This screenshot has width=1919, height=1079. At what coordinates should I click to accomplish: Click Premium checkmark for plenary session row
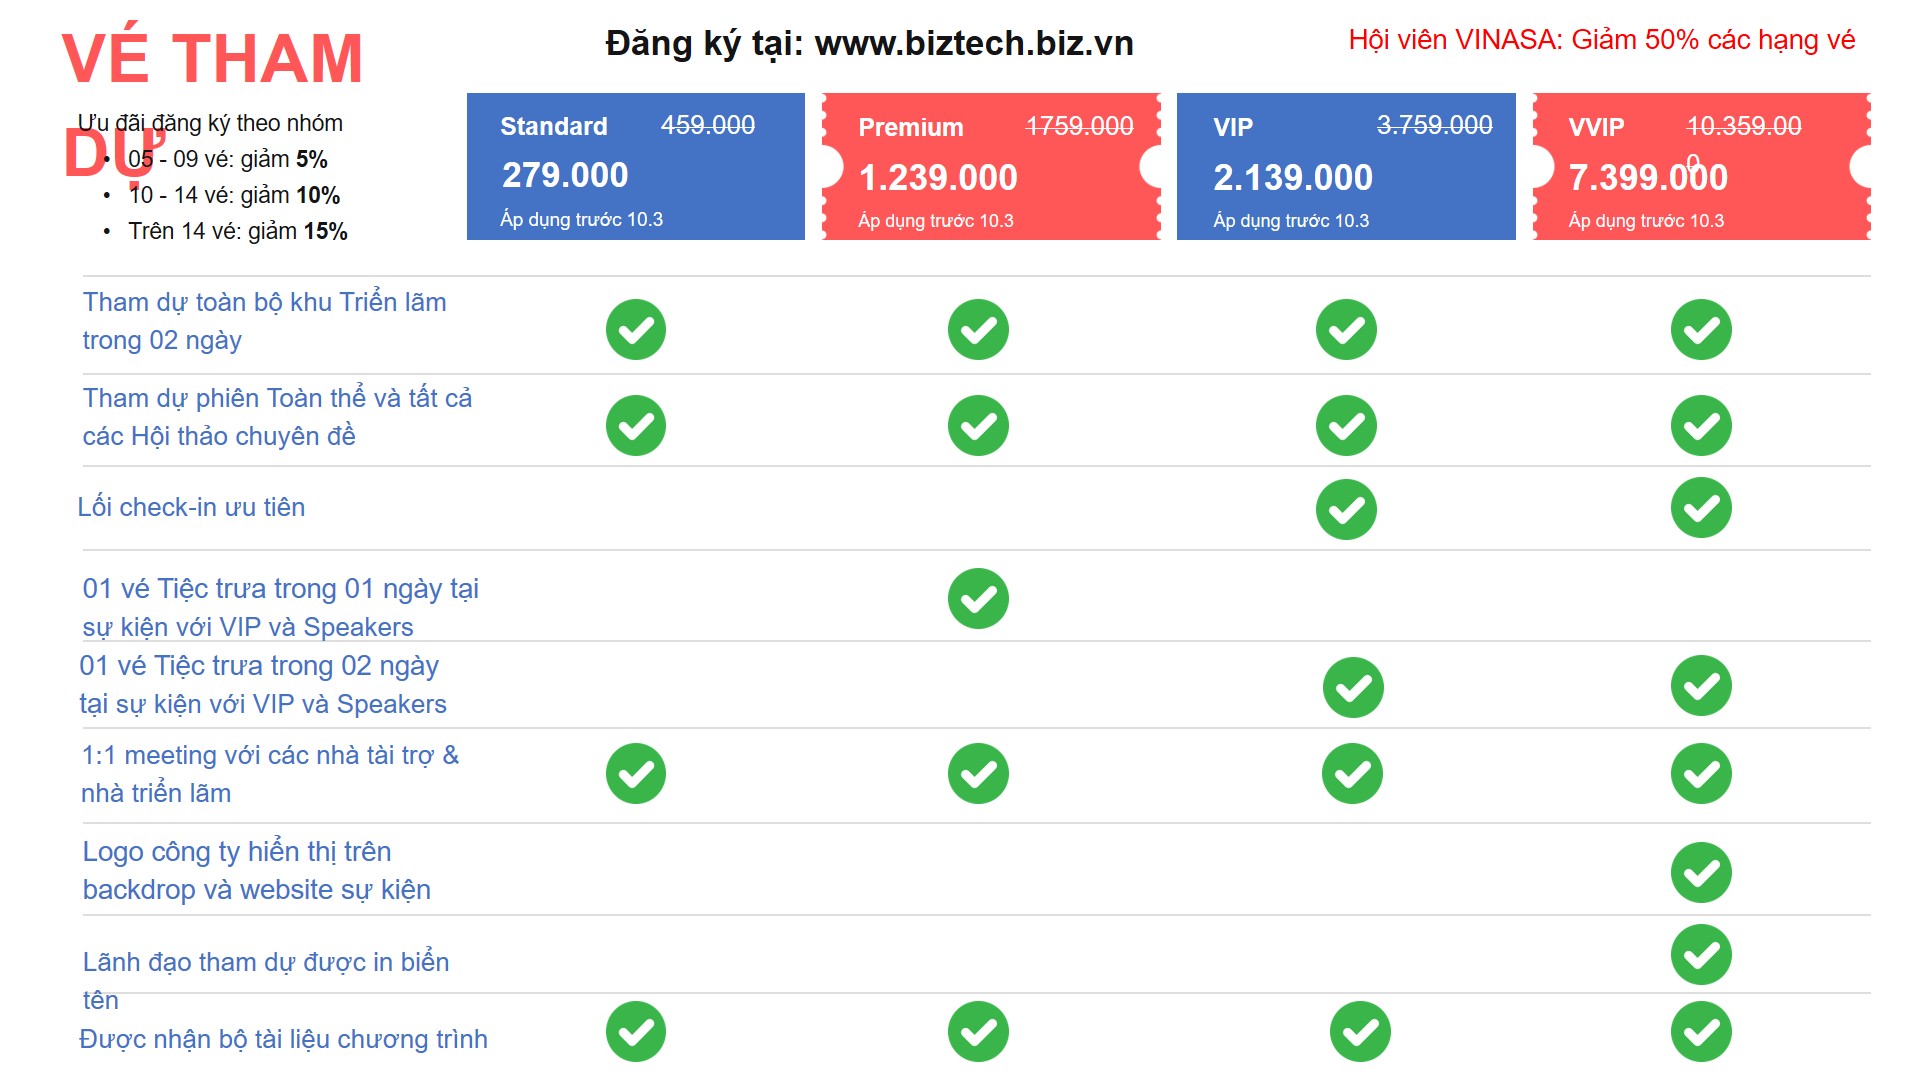coord(978,425)
